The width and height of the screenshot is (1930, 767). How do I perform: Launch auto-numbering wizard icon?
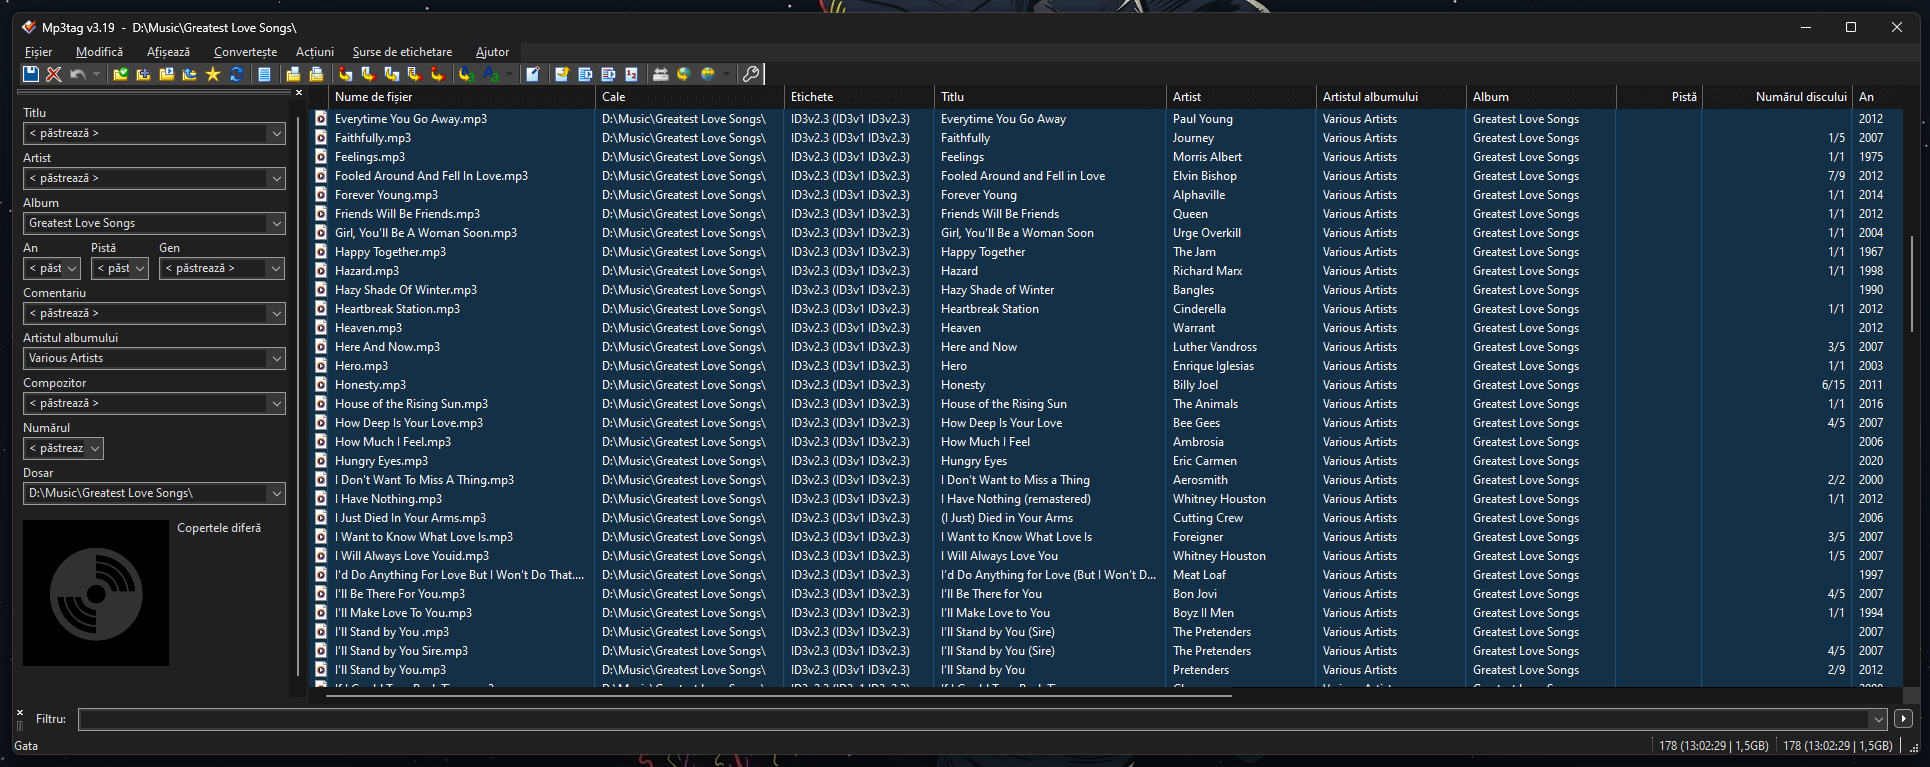click(x=631, y=74)
